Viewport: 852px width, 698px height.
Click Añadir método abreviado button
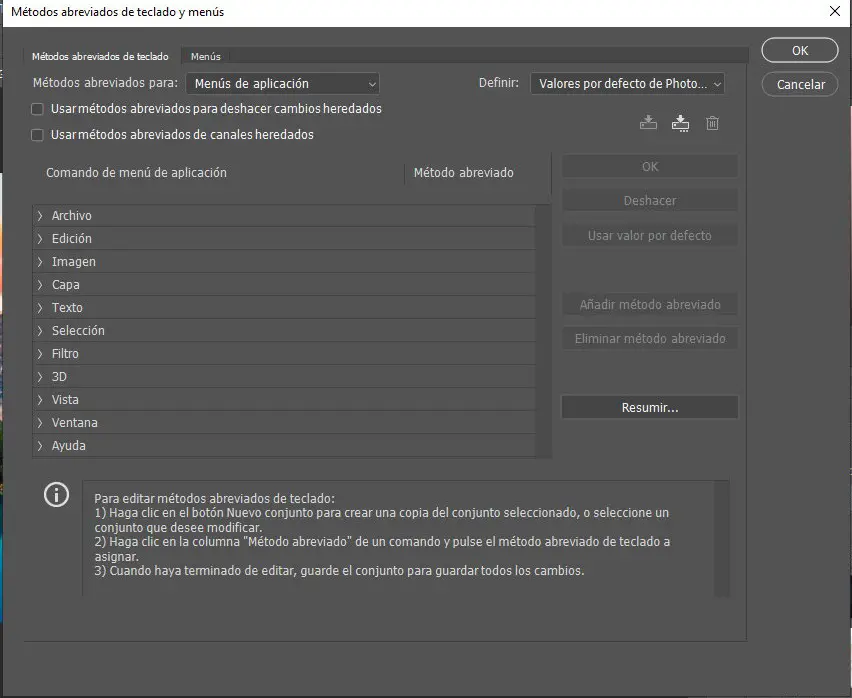650,305
